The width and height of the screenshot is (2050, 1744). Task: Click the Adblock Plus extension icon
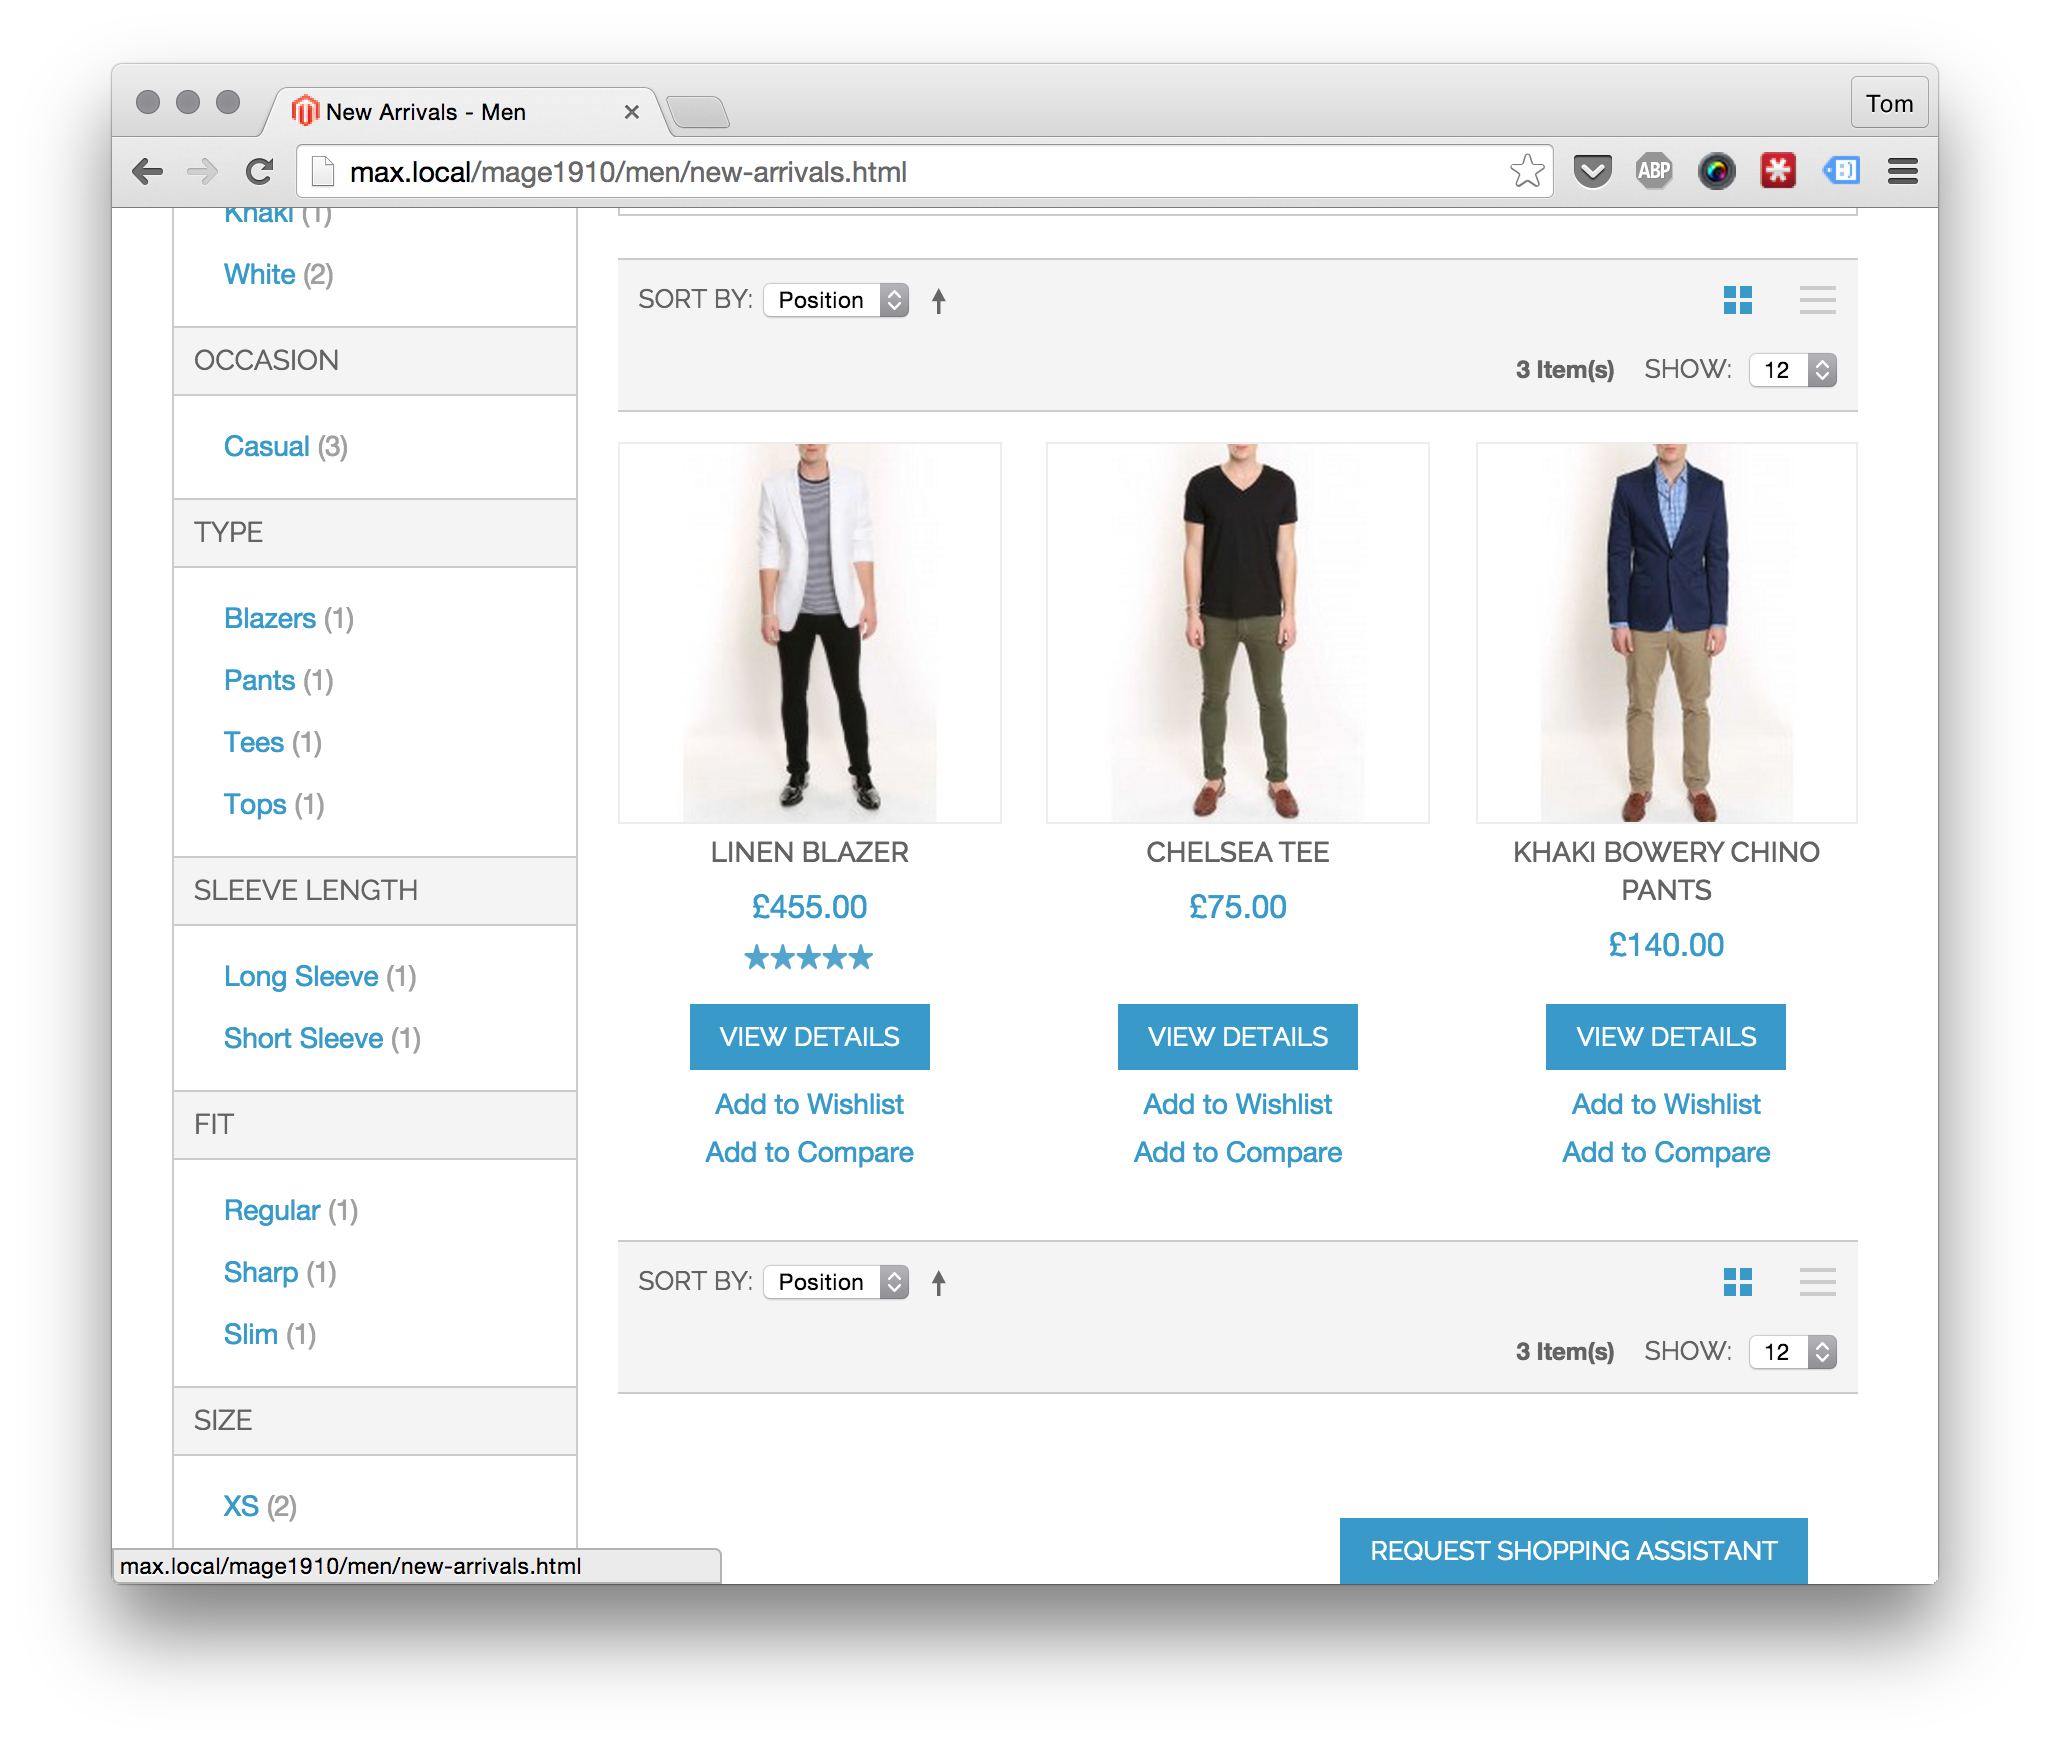tap(1654, 172)
